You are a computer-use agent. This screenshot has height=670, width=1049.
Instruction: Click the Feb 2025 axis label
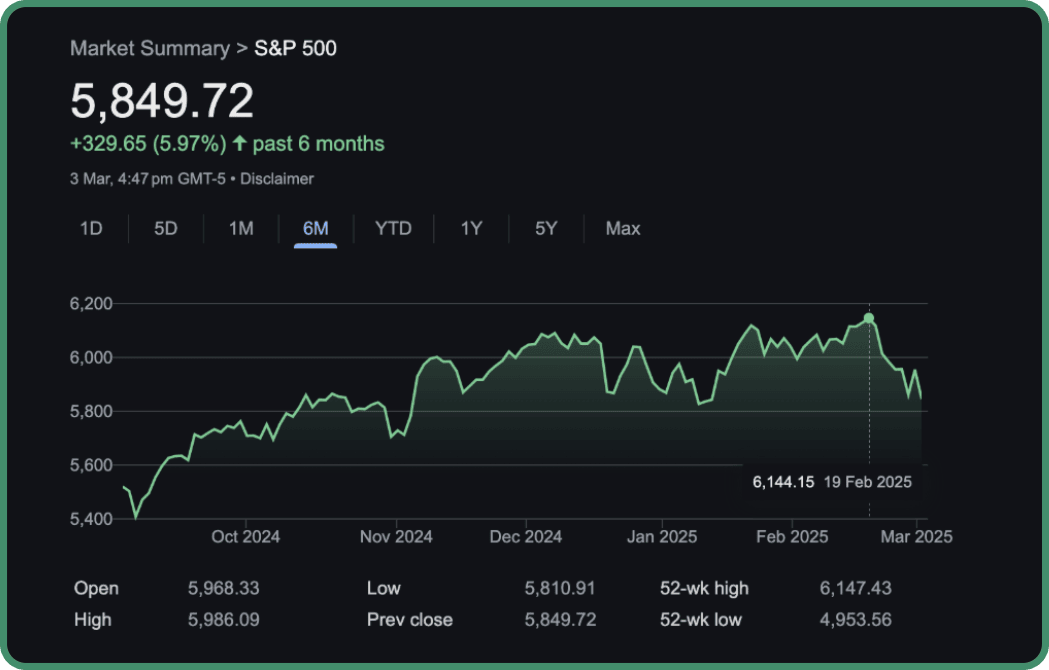792,537
